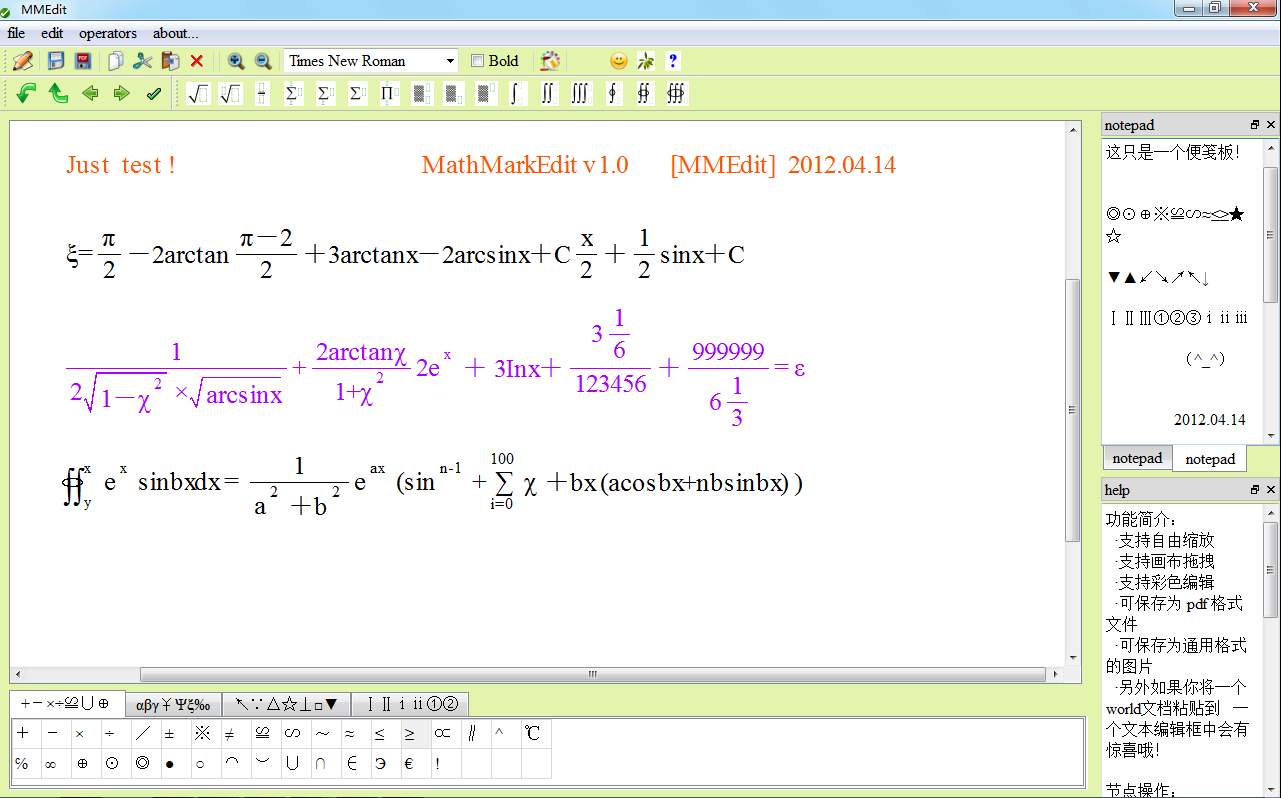Open the Times New Roman font dropdown
The height and width of the screenshot is (798, 1281).
tap(371, 61)
